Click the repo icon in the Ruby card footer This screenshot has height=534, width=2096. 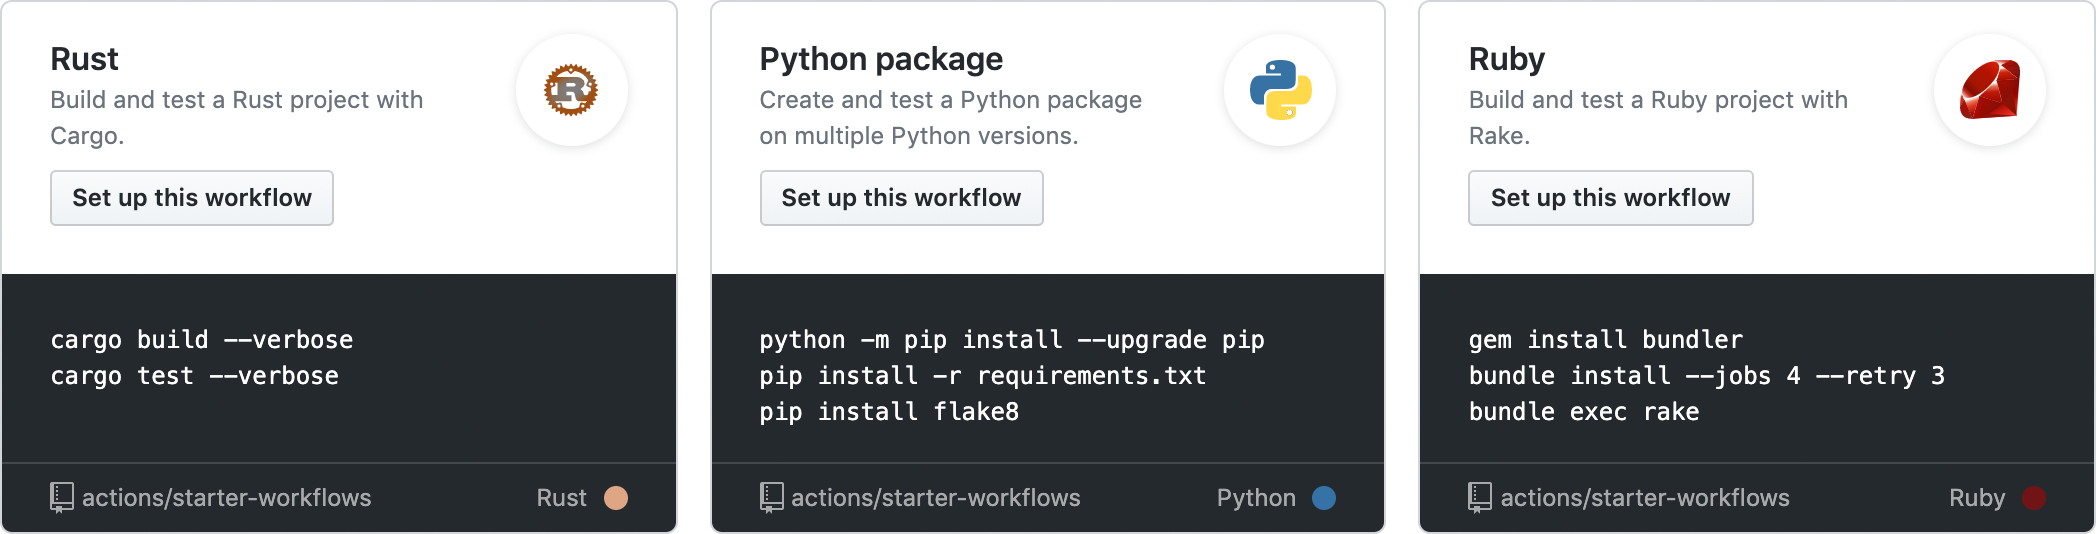pos(1480,497)
